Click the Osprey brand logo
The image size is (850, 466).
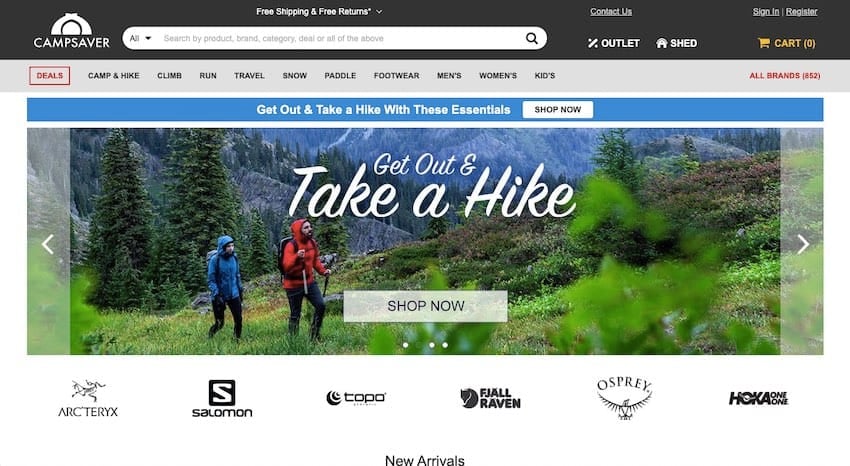tap(624, 398)
